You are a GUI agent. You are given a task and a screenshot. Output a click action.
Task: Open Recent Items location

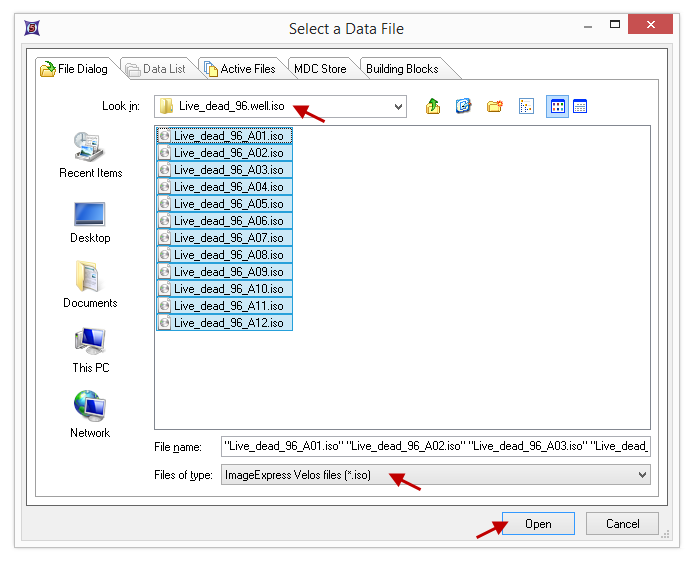tap(90, 156)
